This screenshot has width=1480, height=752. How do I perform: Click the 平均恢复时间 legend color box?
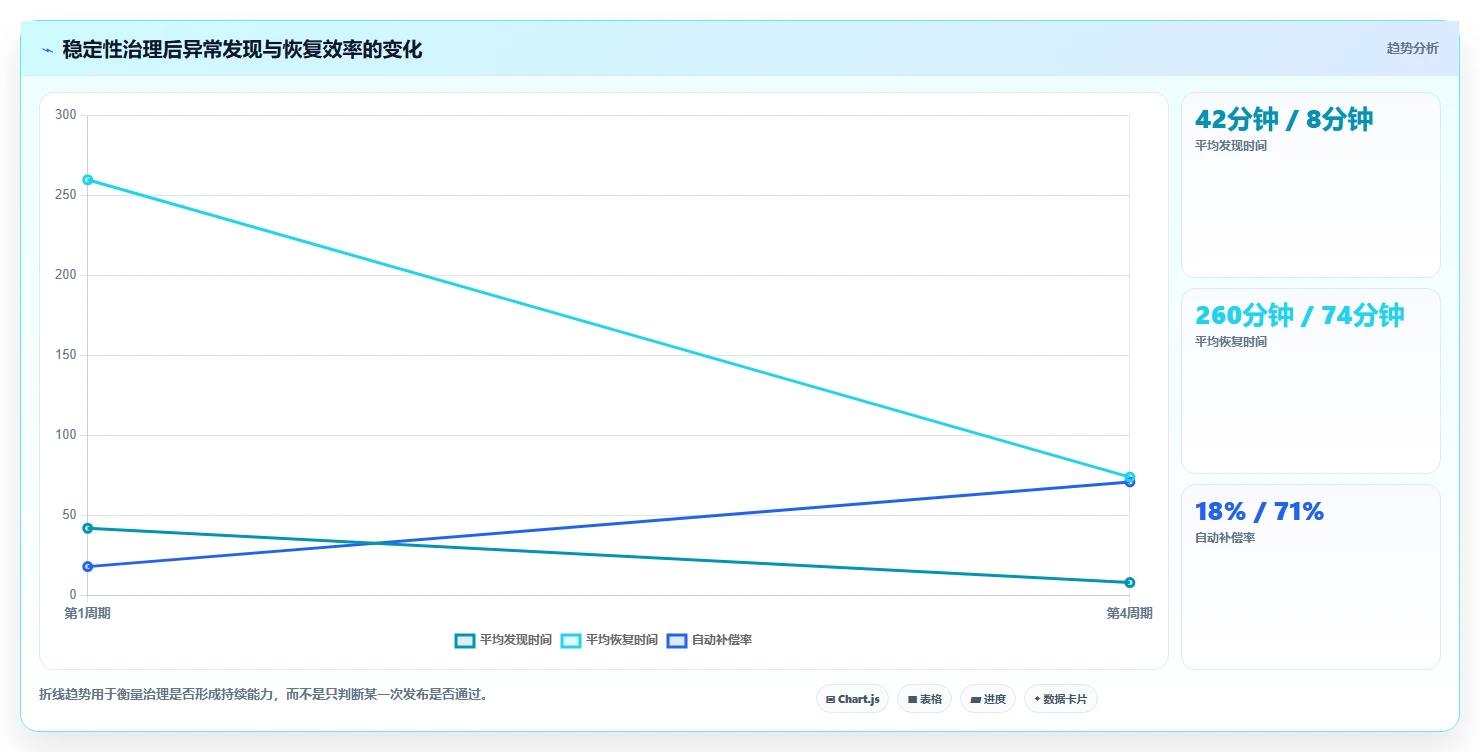tap(570, 640)
